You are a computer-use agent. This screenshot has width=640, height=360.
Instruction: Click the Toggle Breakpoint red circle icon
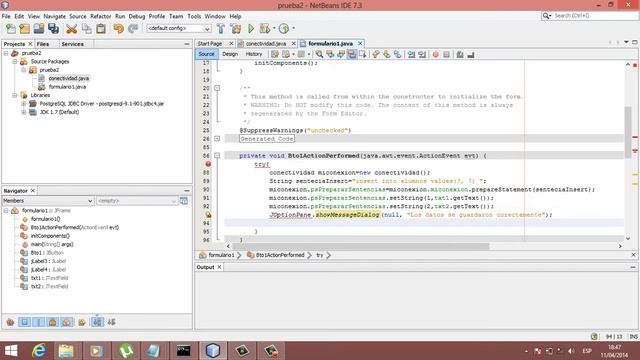(x=436, y=54)
